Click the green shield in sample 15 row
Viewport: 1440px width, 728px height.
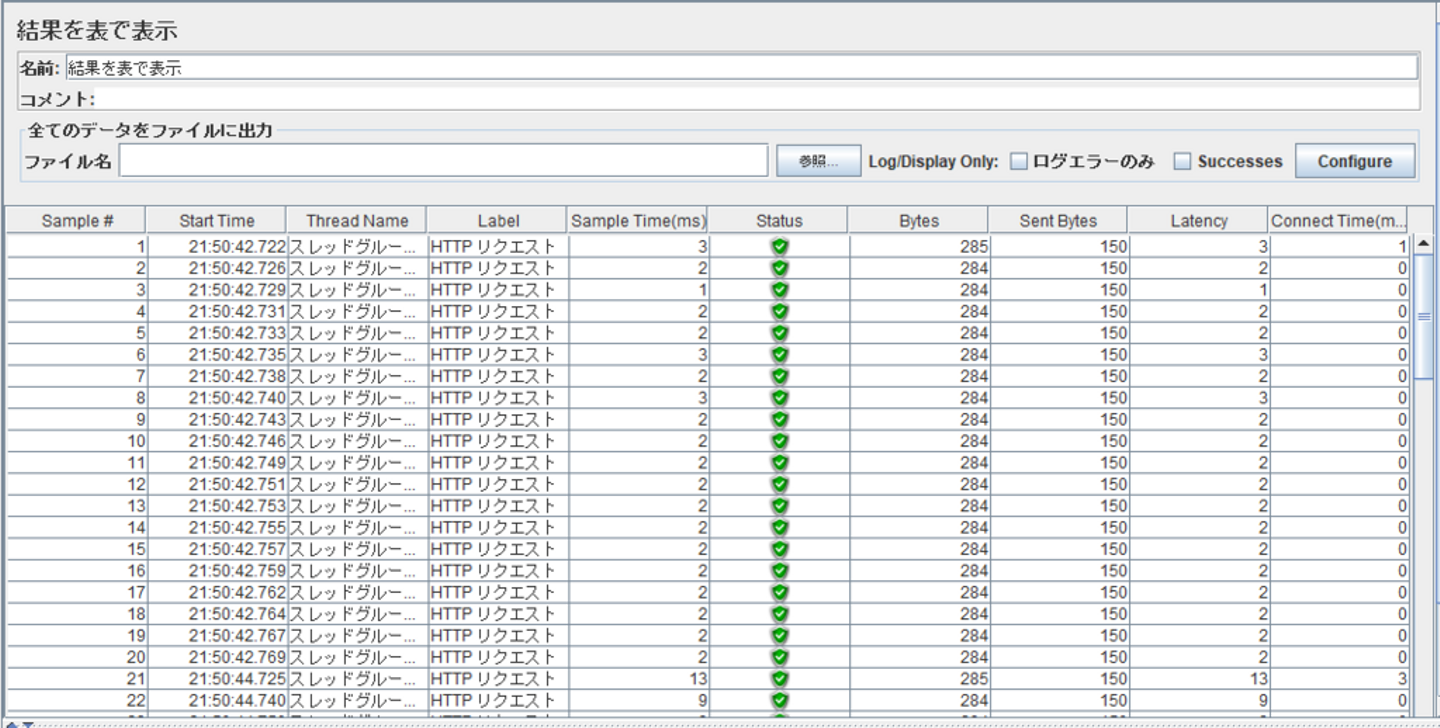[780, 549]
